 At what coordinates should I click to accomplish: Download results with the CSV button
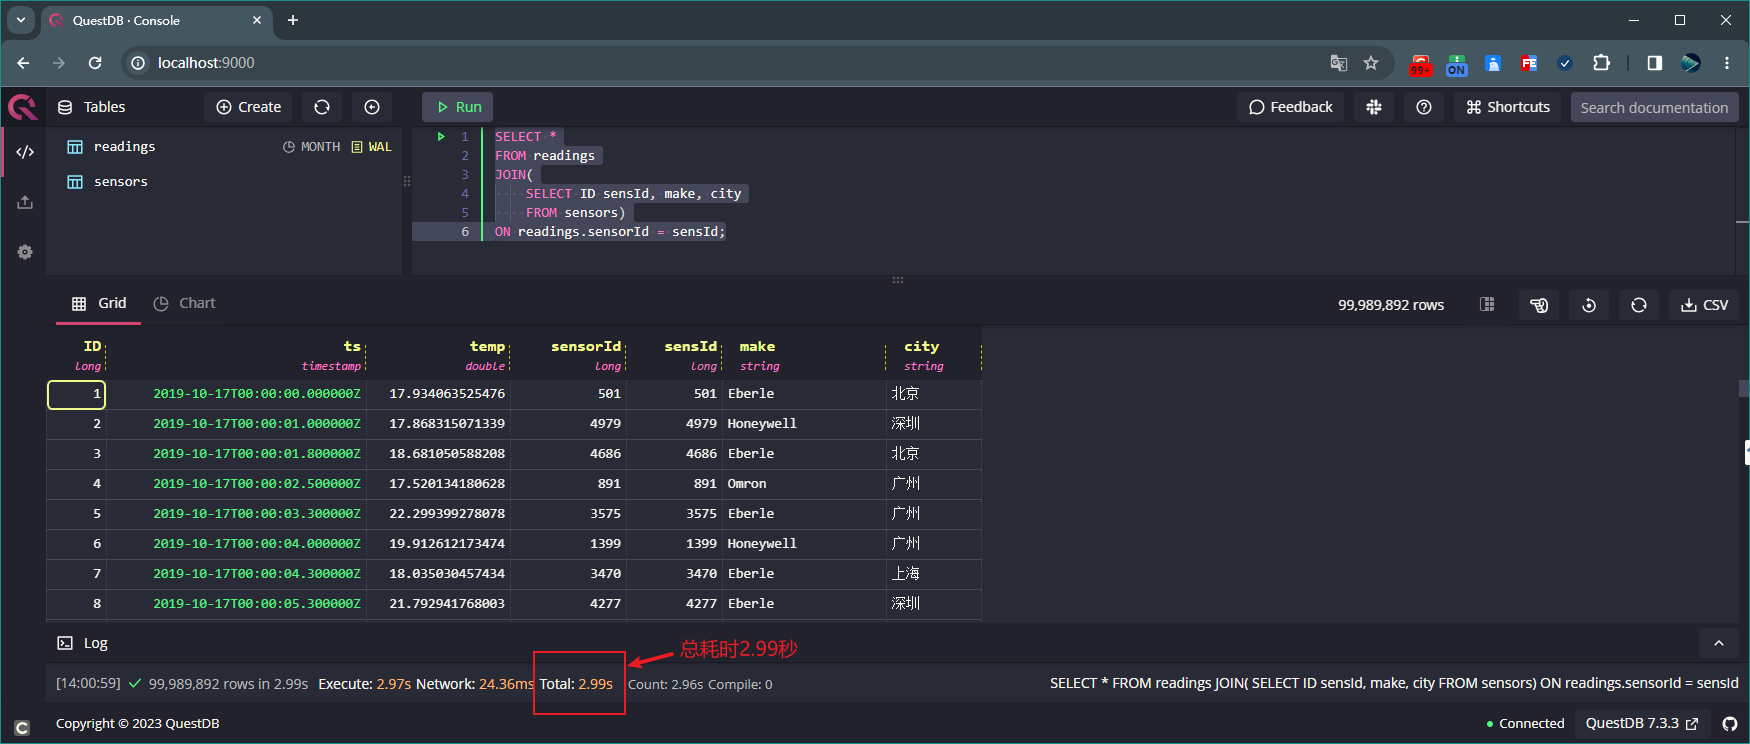click(x=1705, y=305)
